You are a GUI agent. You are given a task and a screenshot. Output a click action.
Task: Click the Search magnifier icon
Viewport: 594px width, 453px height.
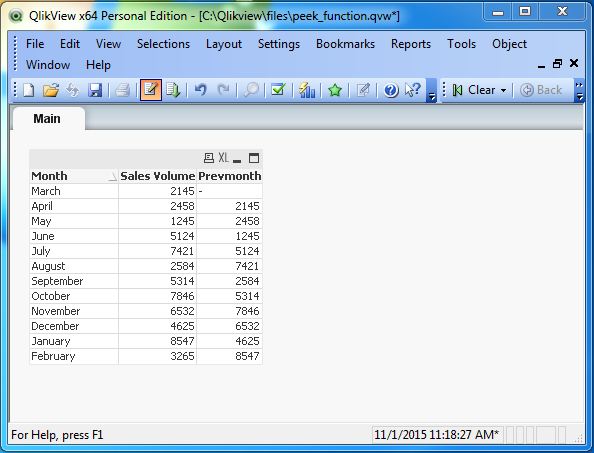251,90
